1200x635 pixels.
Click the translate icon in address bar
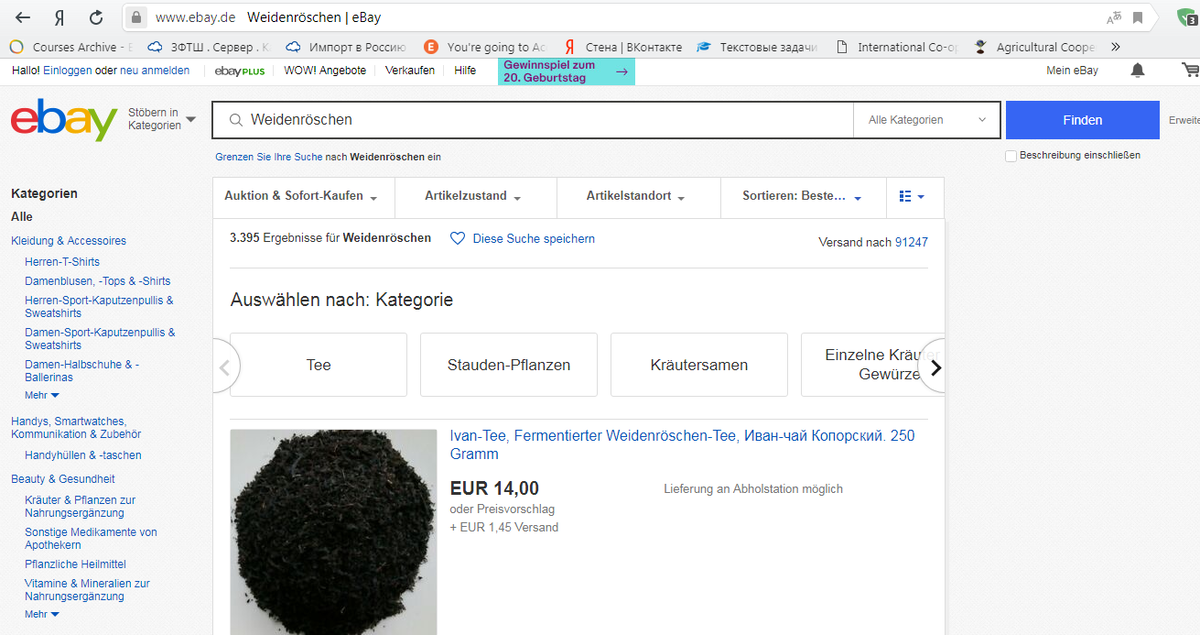coord(1114,17)
